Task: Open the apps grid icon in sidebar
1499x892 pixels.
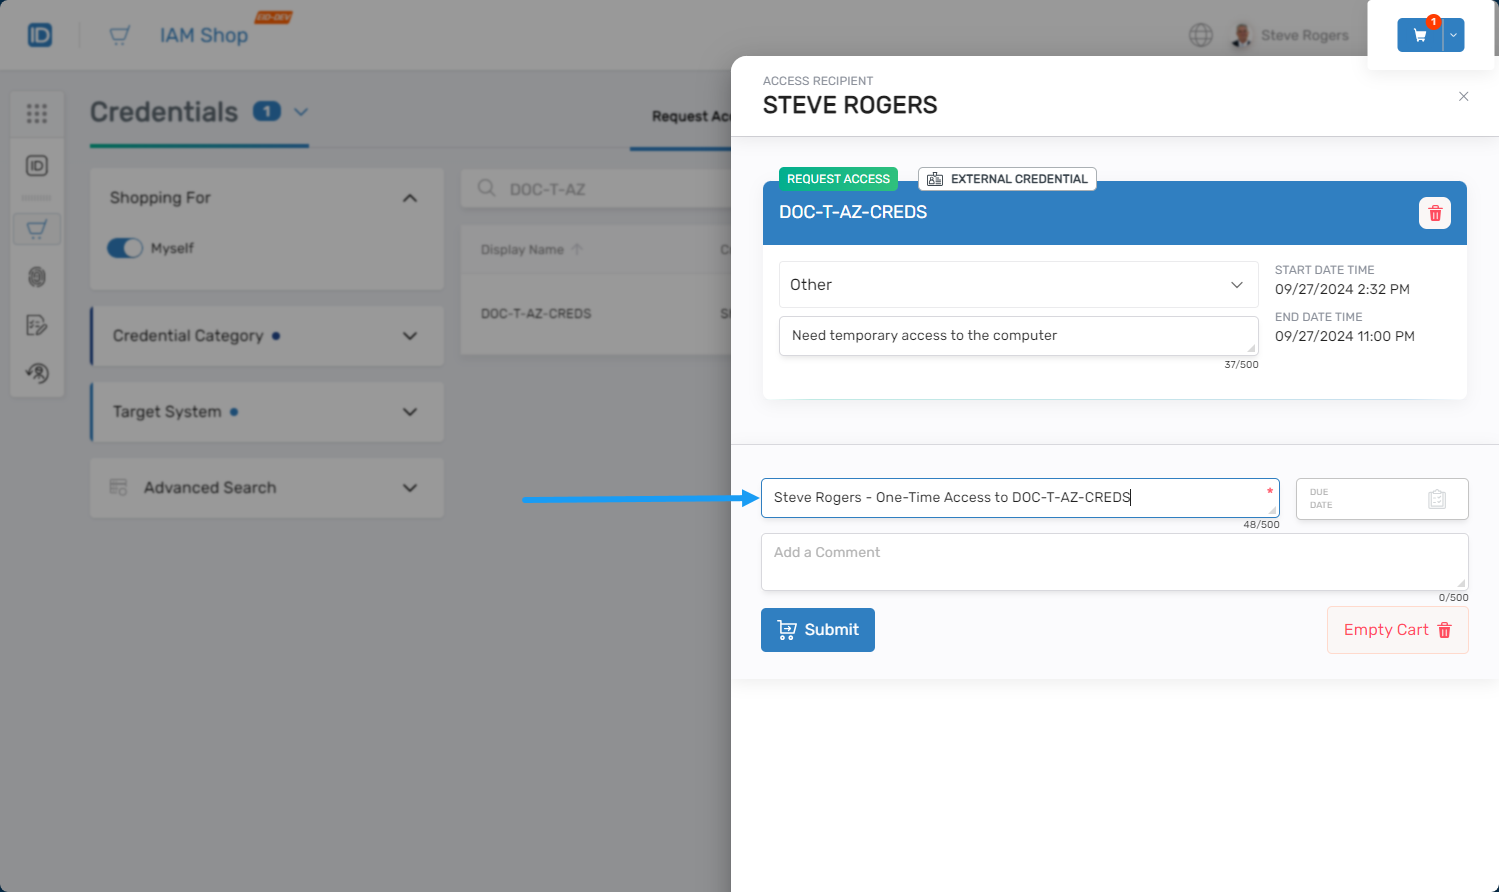Action: pos(37,114)
